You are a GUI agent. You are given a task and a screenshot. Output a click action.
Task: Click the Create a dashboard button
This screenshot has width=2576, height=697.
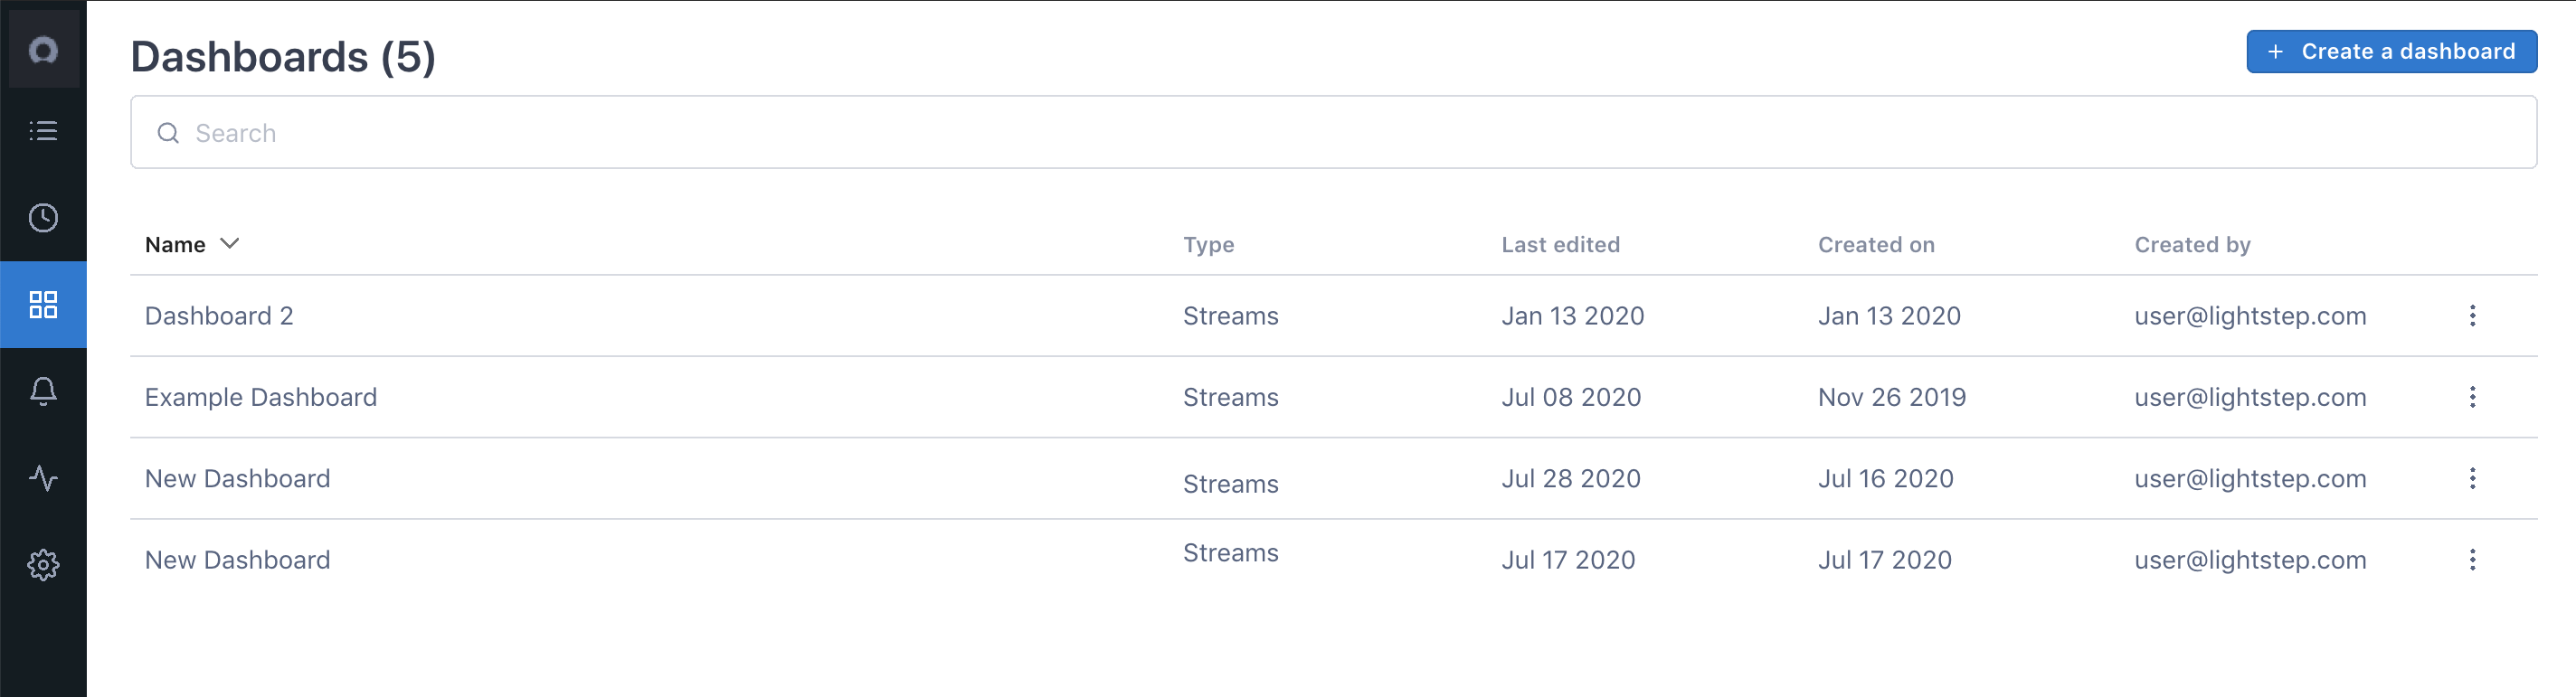[2391, 52]
